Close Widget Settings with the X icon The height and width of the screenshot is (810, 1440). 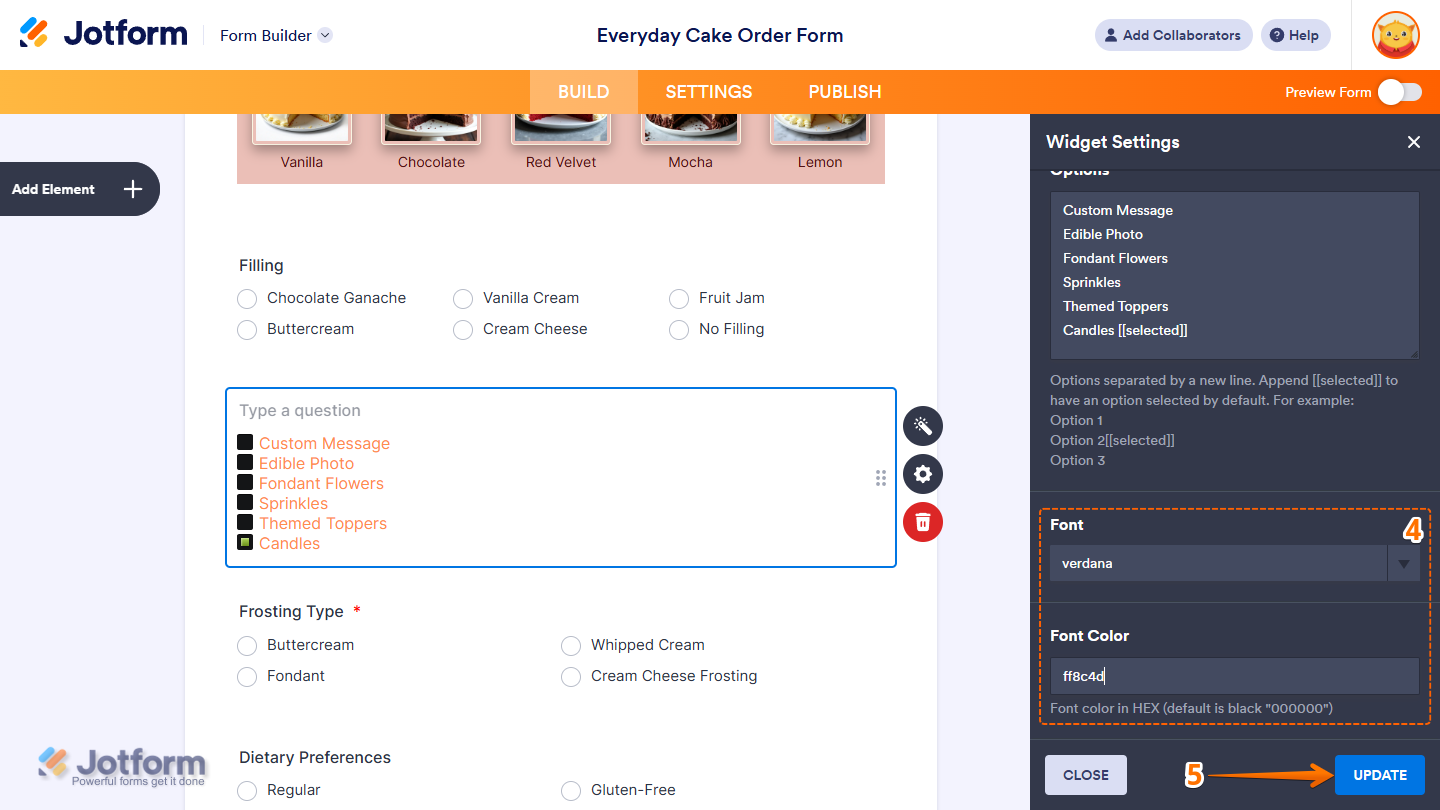[x=1413, y=142]
